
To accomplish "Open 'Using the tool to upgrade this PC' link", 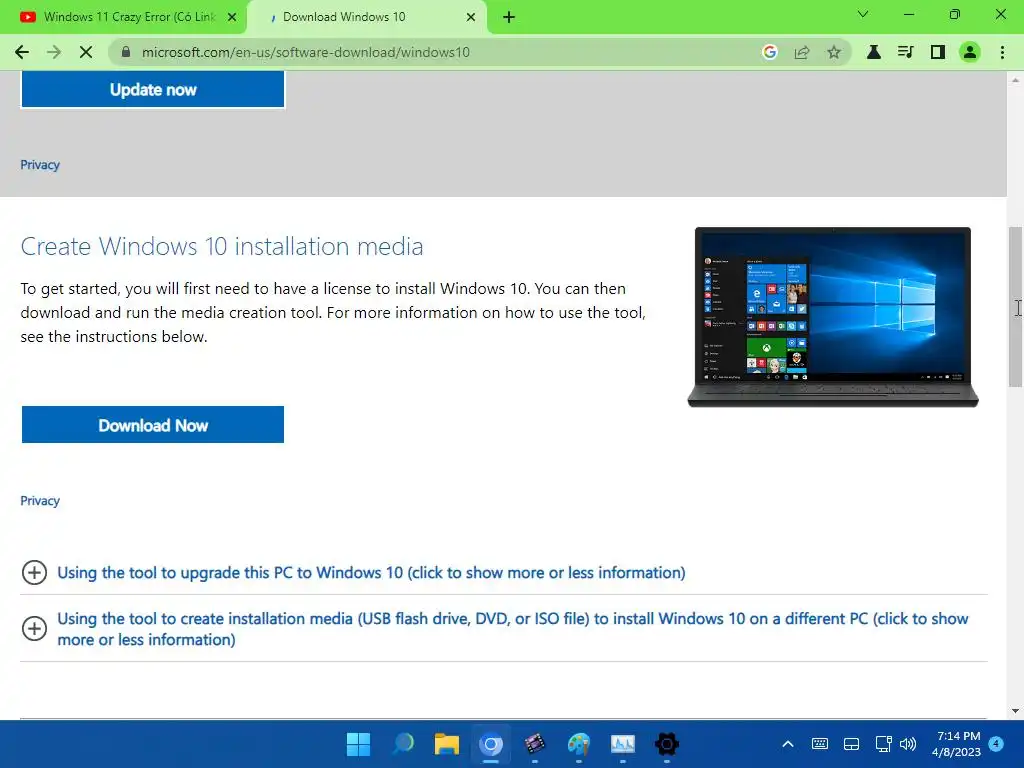I will click(x=372, y=573).
